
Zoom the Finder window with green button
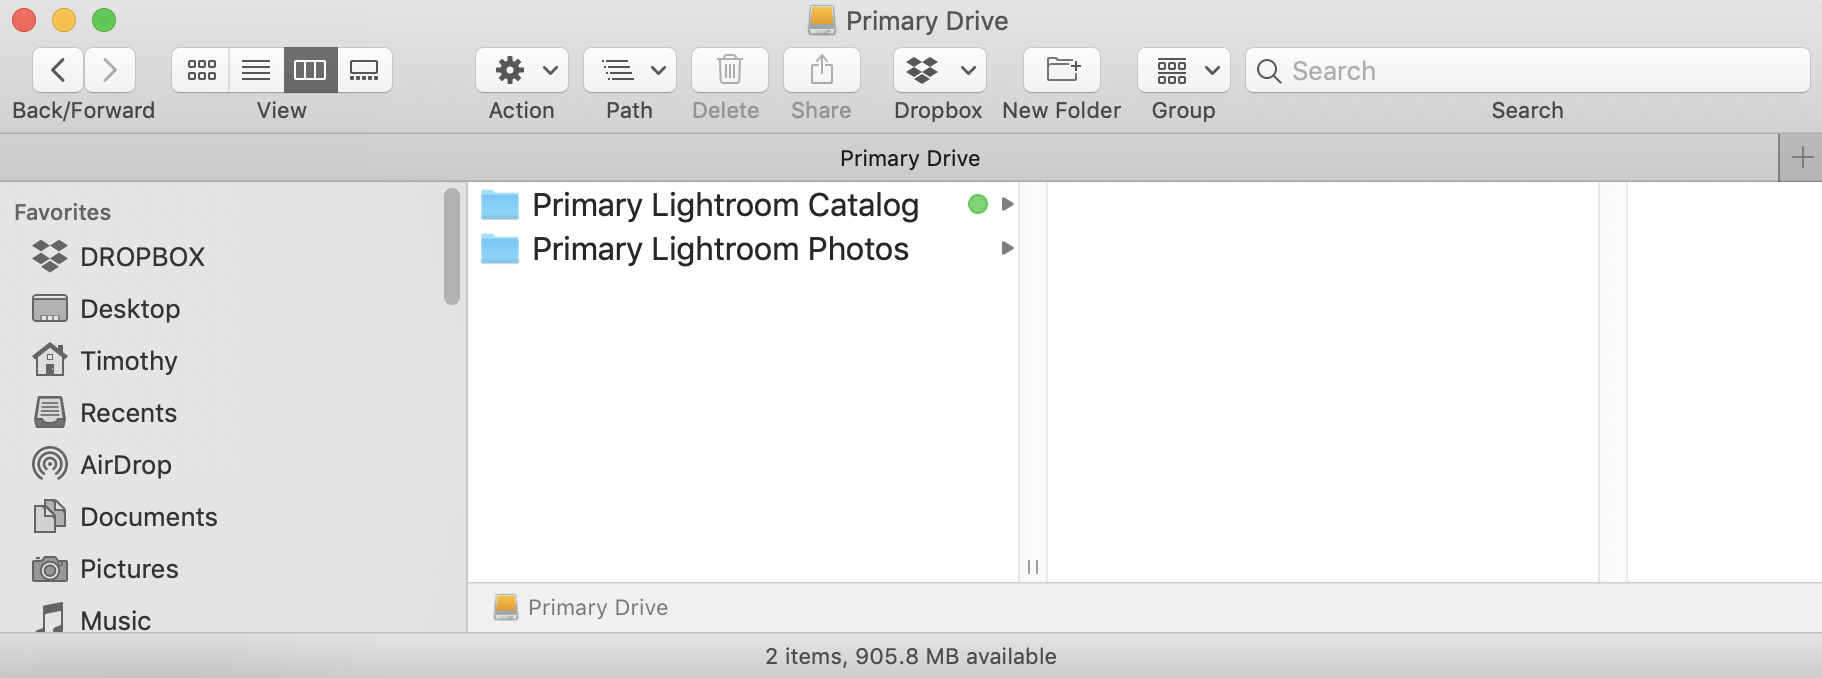click(104, 20)
